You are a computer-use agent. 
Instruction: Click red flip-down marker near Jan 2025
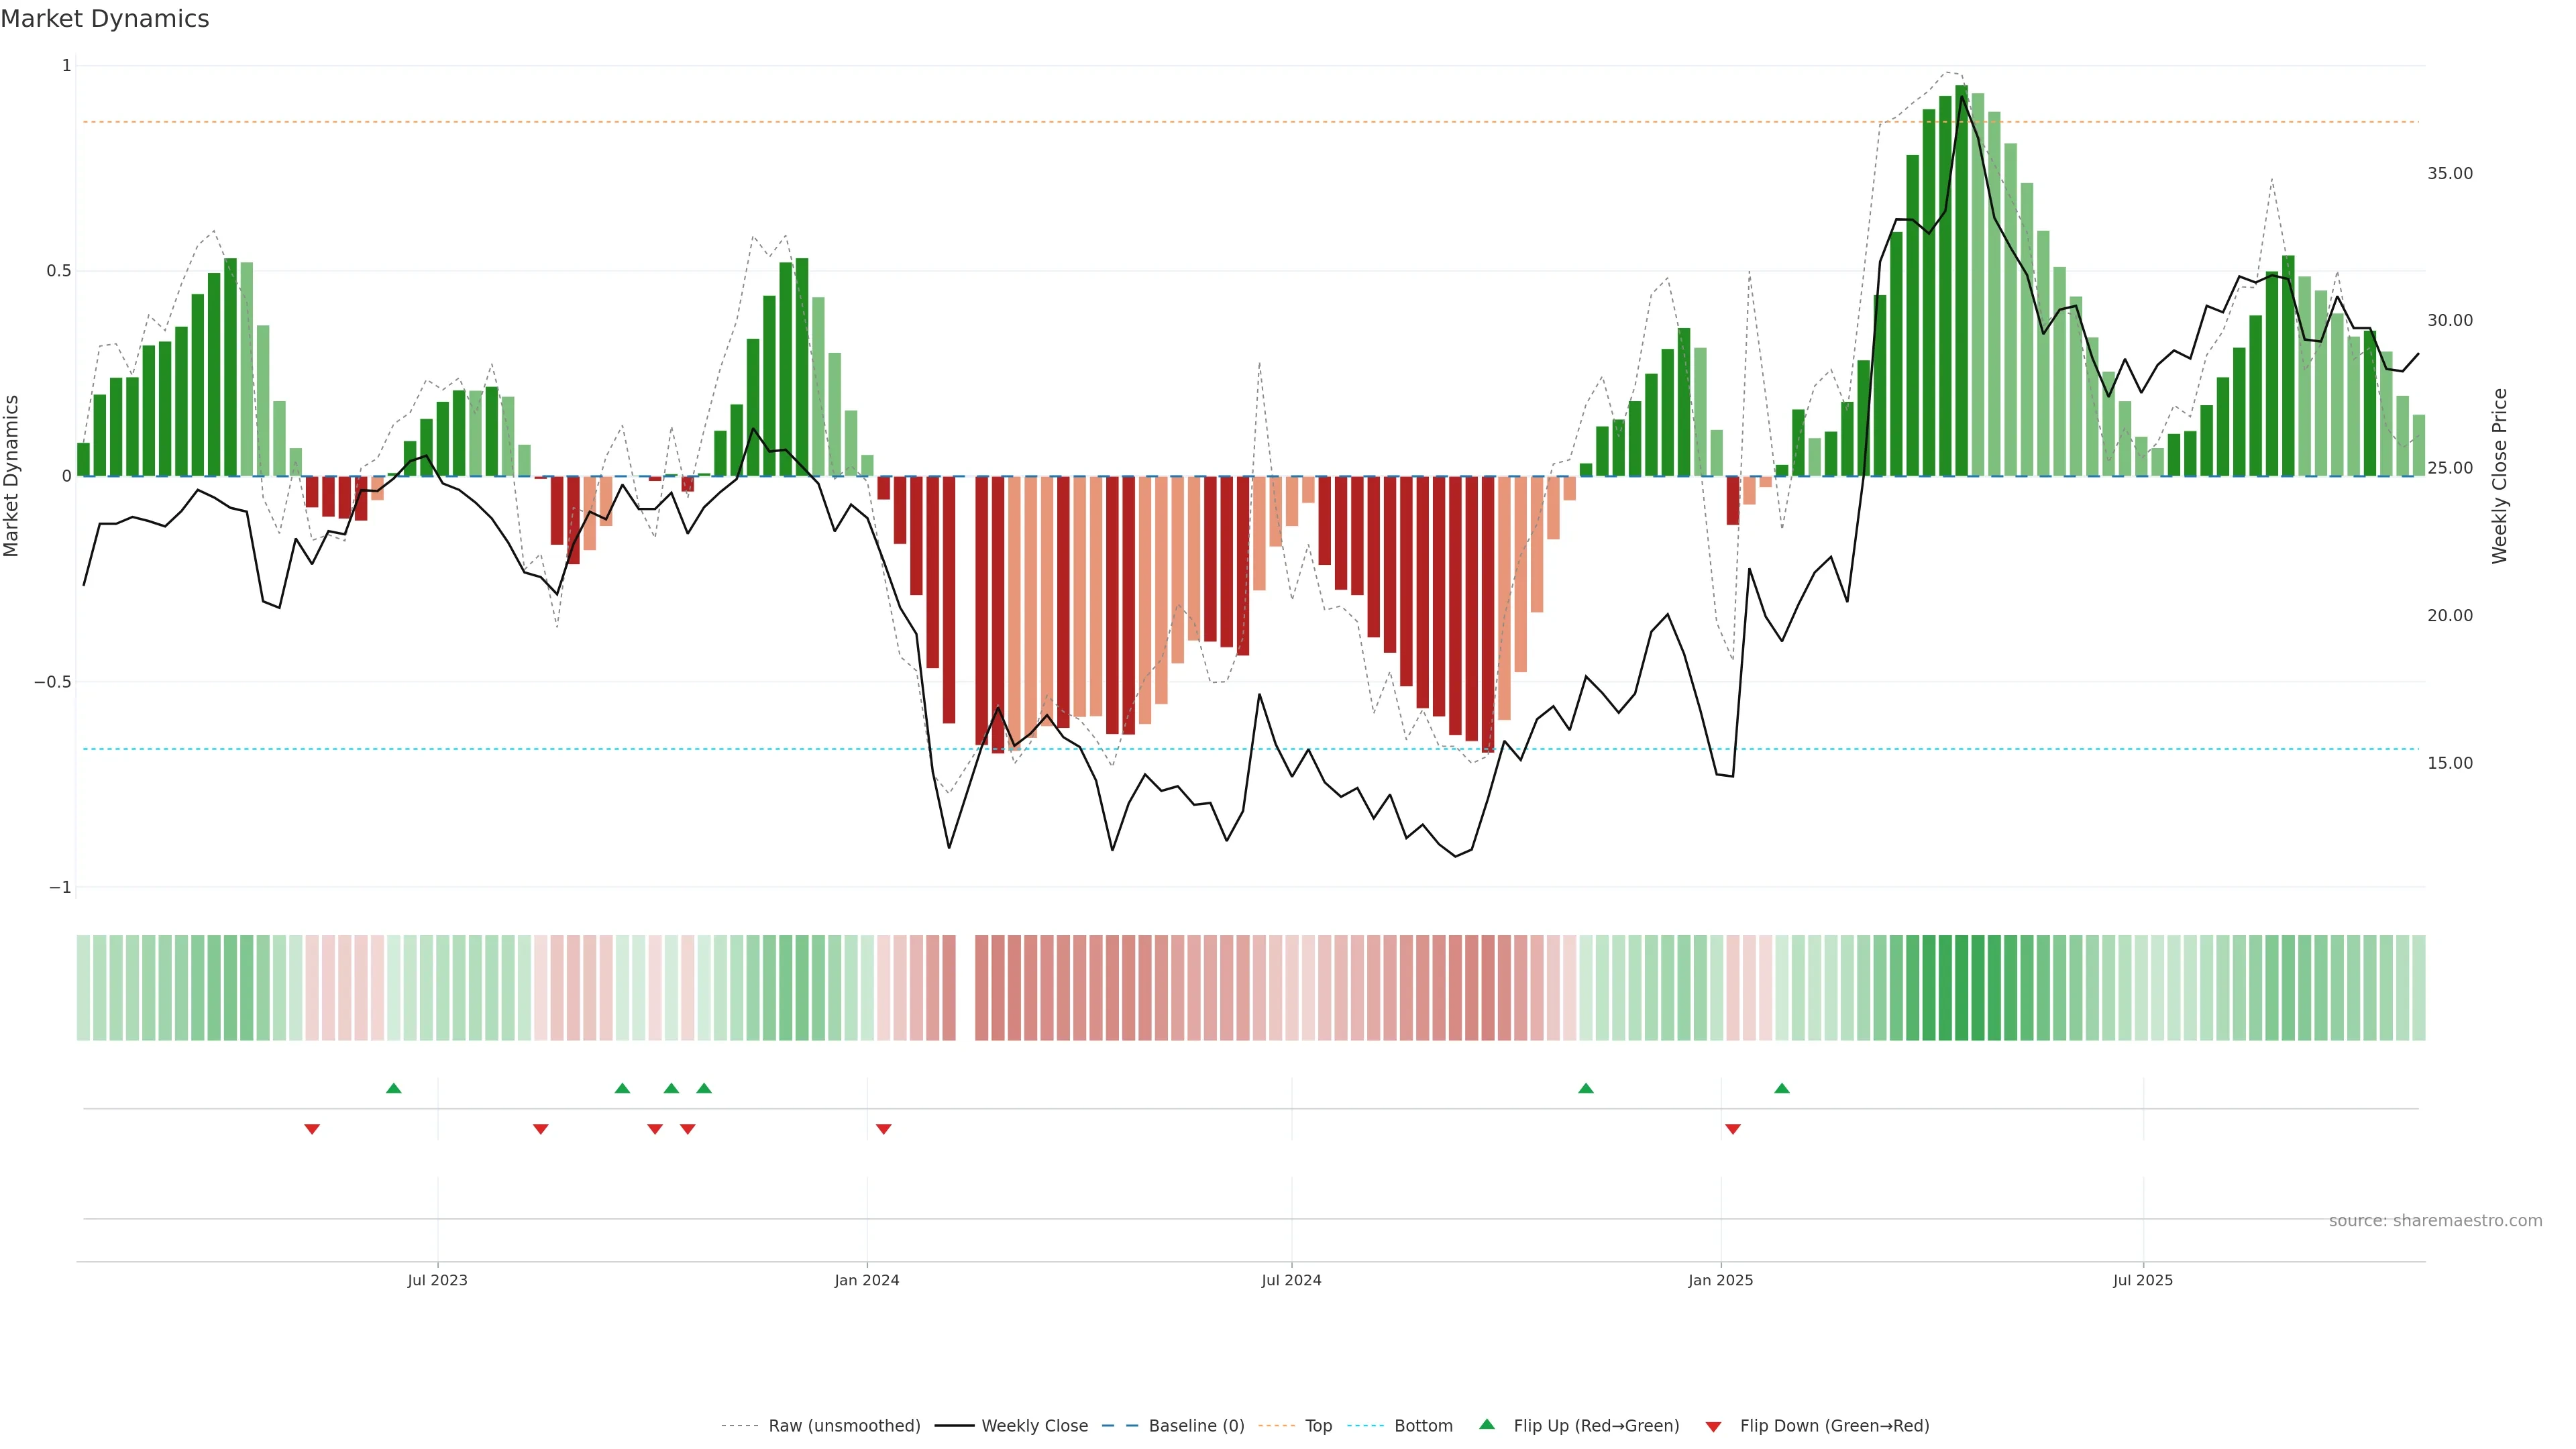pyautogui.click(x=1733, y=1129)
